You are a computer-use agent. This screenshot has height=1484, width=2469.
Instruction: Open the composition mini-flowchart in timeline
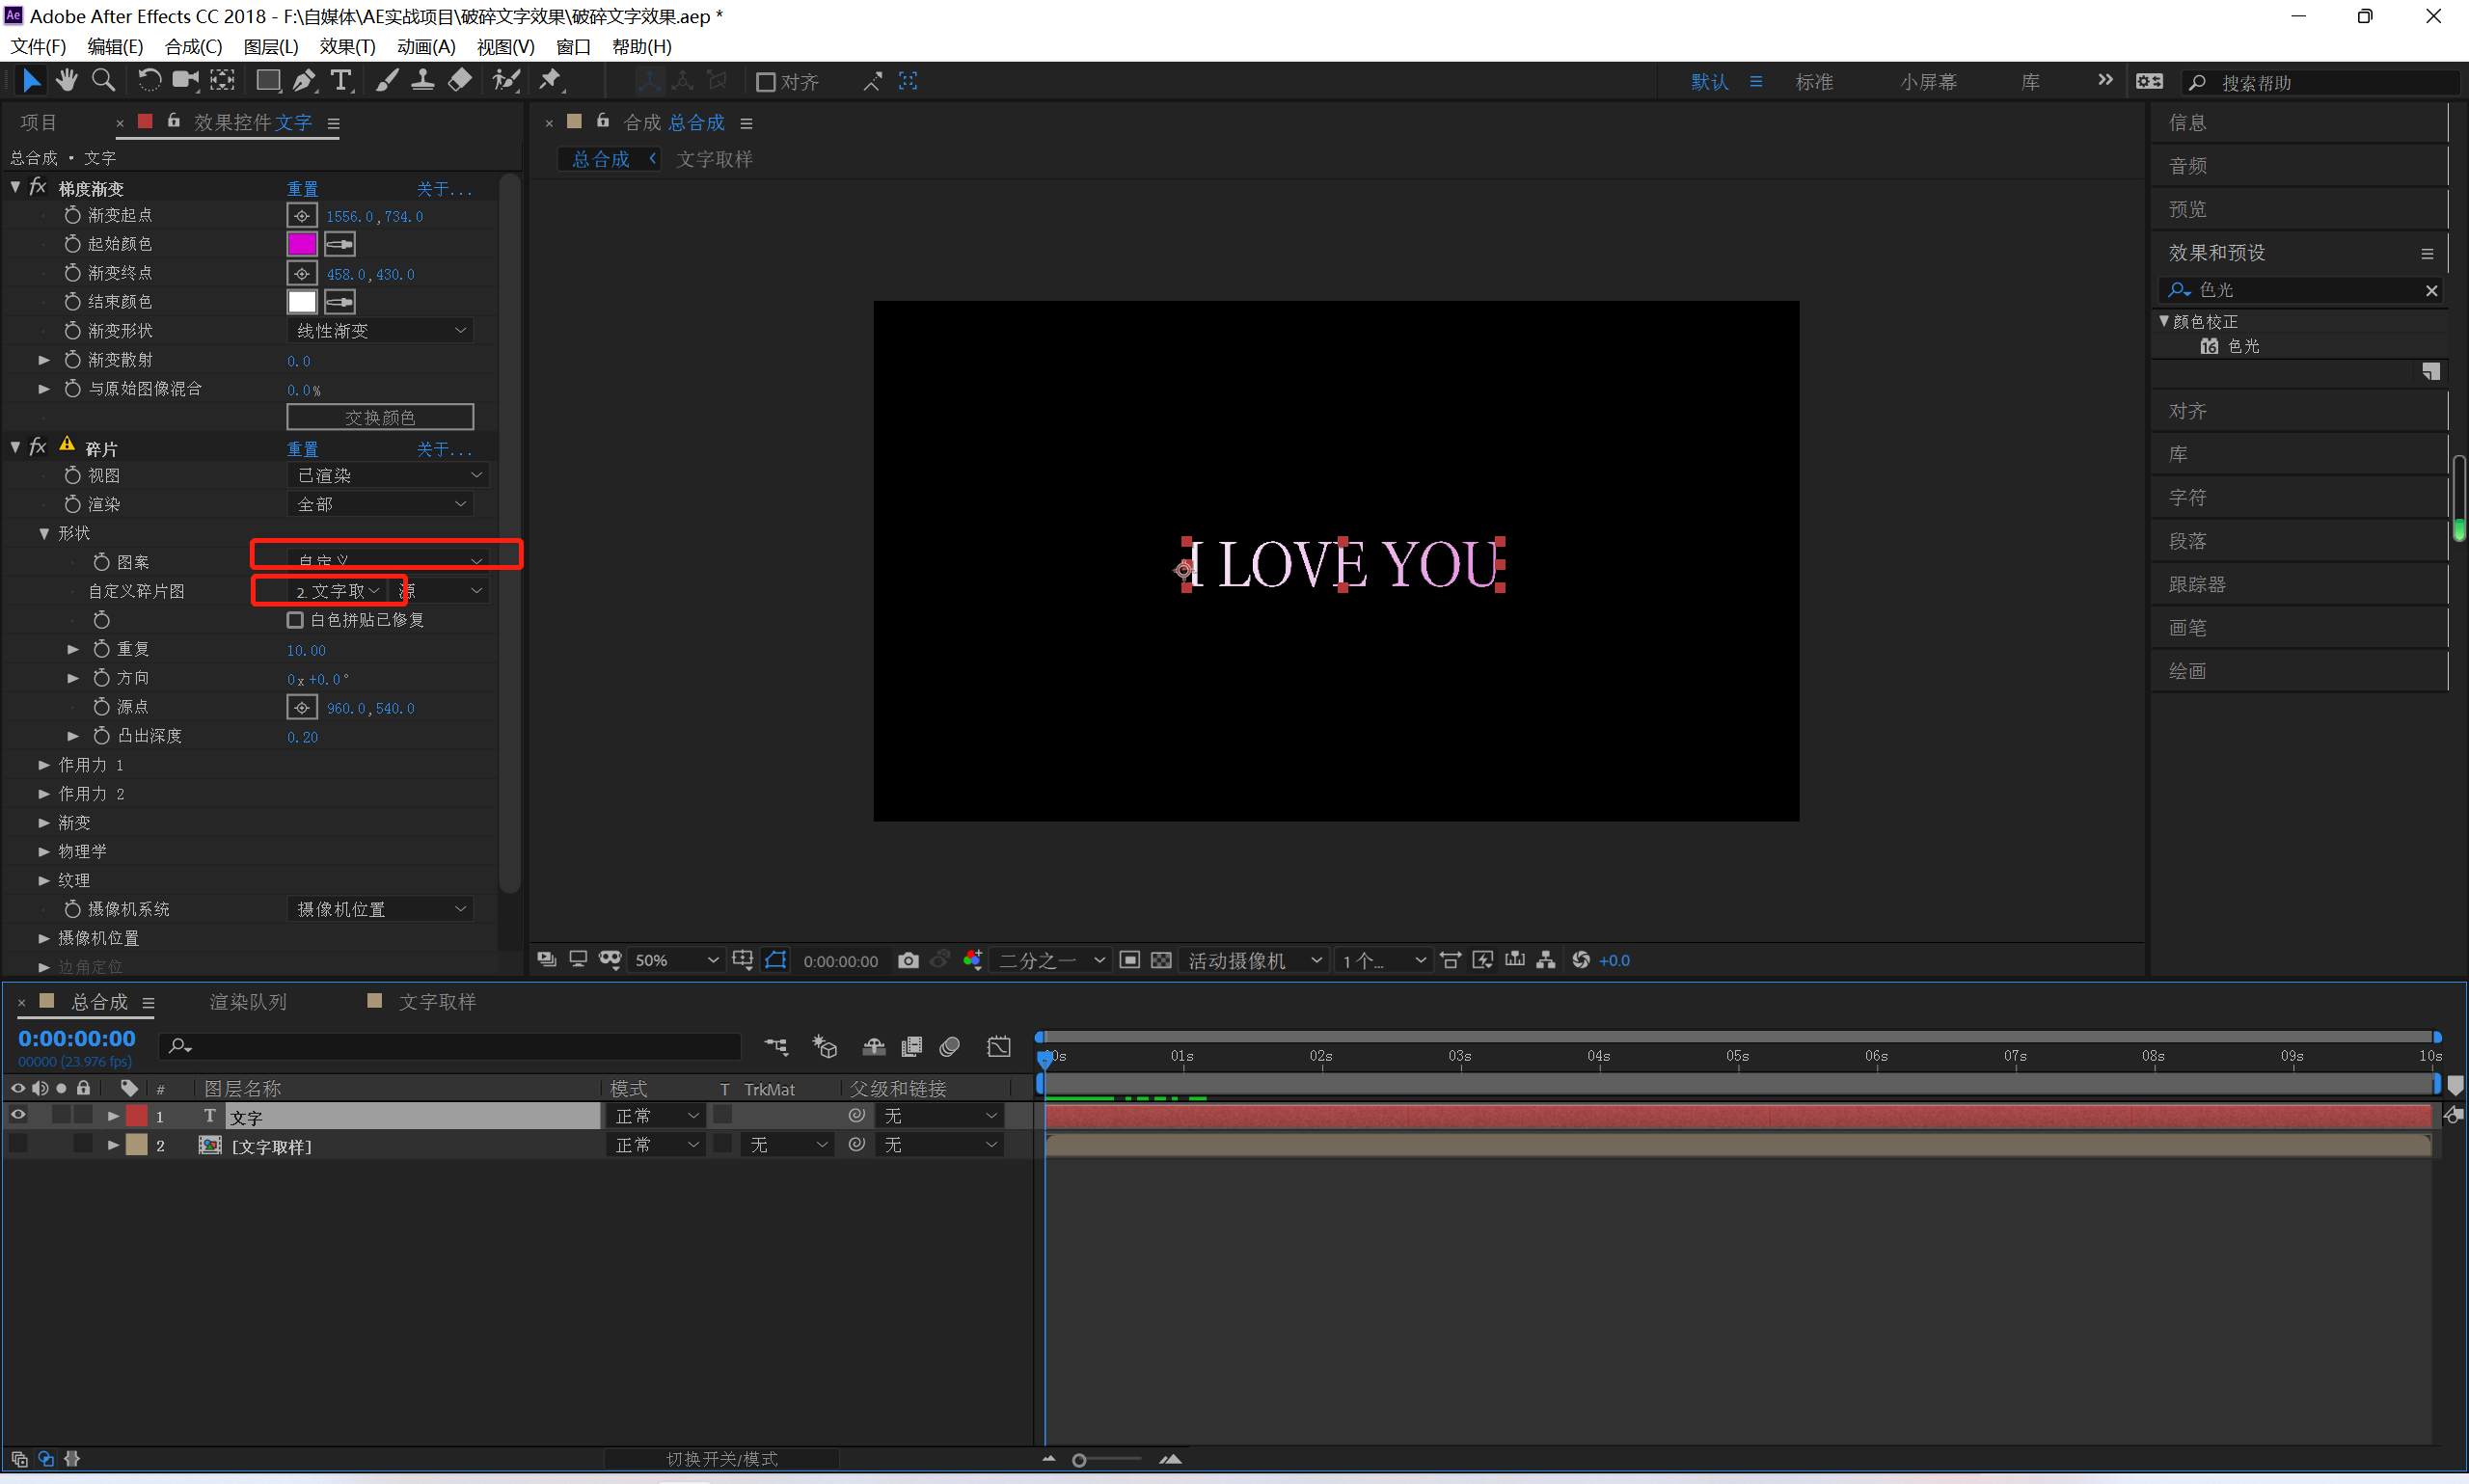(776, 1047)
